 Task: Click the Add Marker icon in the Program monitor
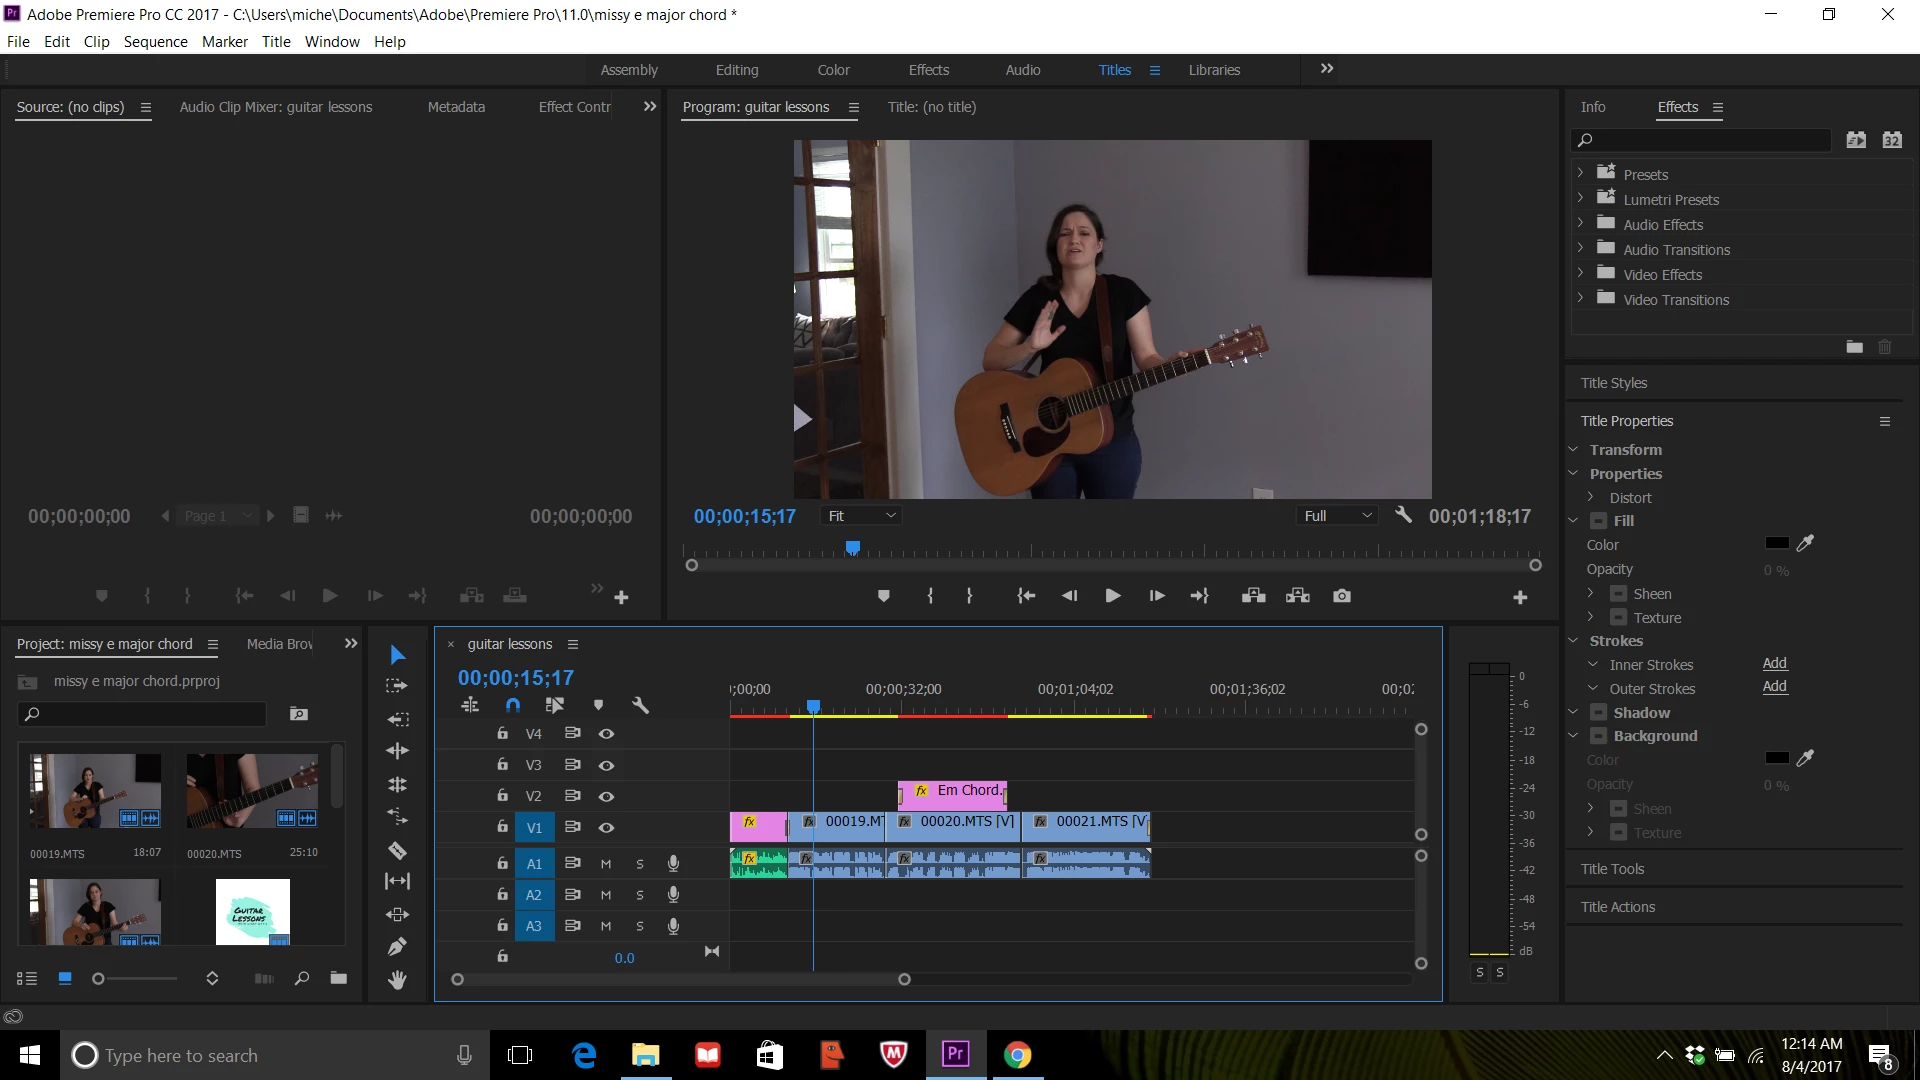883,596
